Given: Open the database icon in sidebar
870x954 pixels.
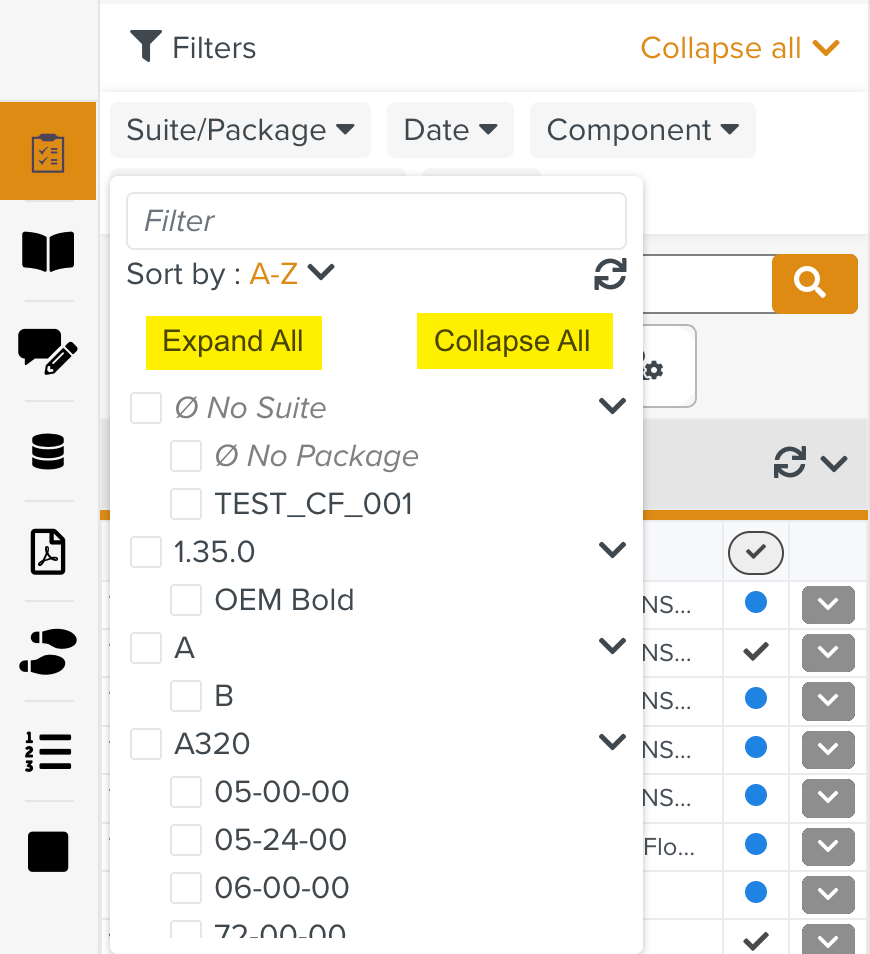Looking at the screenshot, I should pyautogui.click(x=48, y=452).
